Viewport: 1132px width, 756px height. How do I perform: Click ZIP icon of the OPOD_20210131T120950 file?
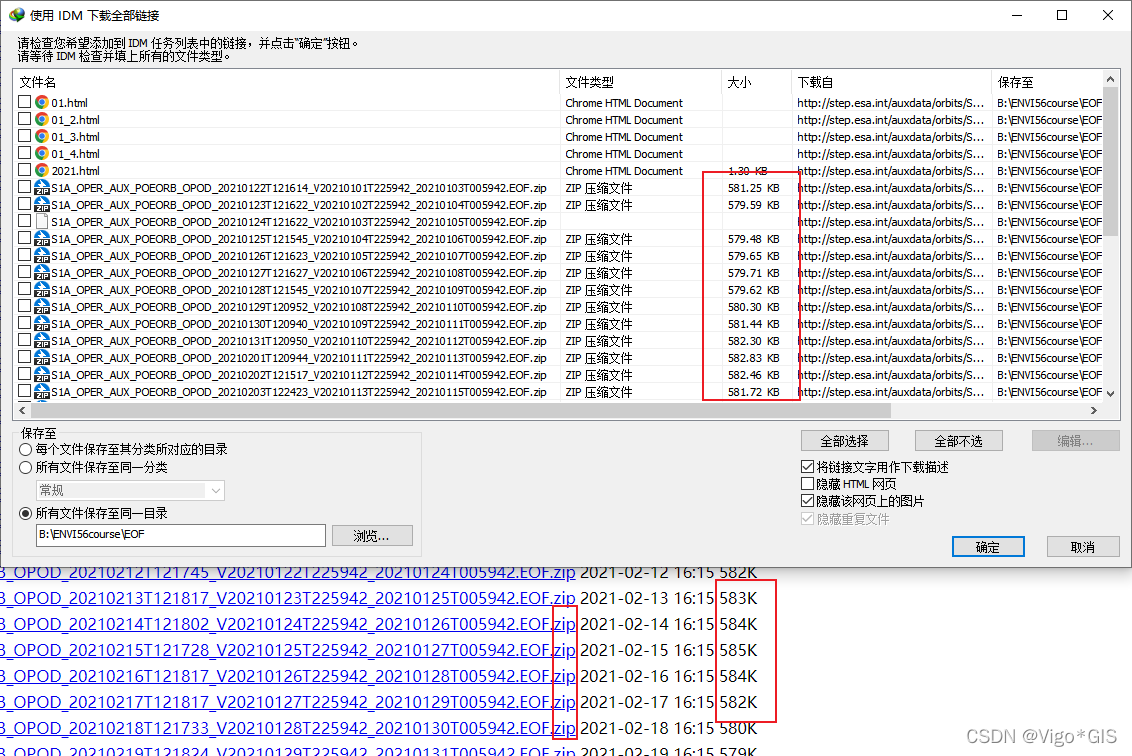coord(42,341)
